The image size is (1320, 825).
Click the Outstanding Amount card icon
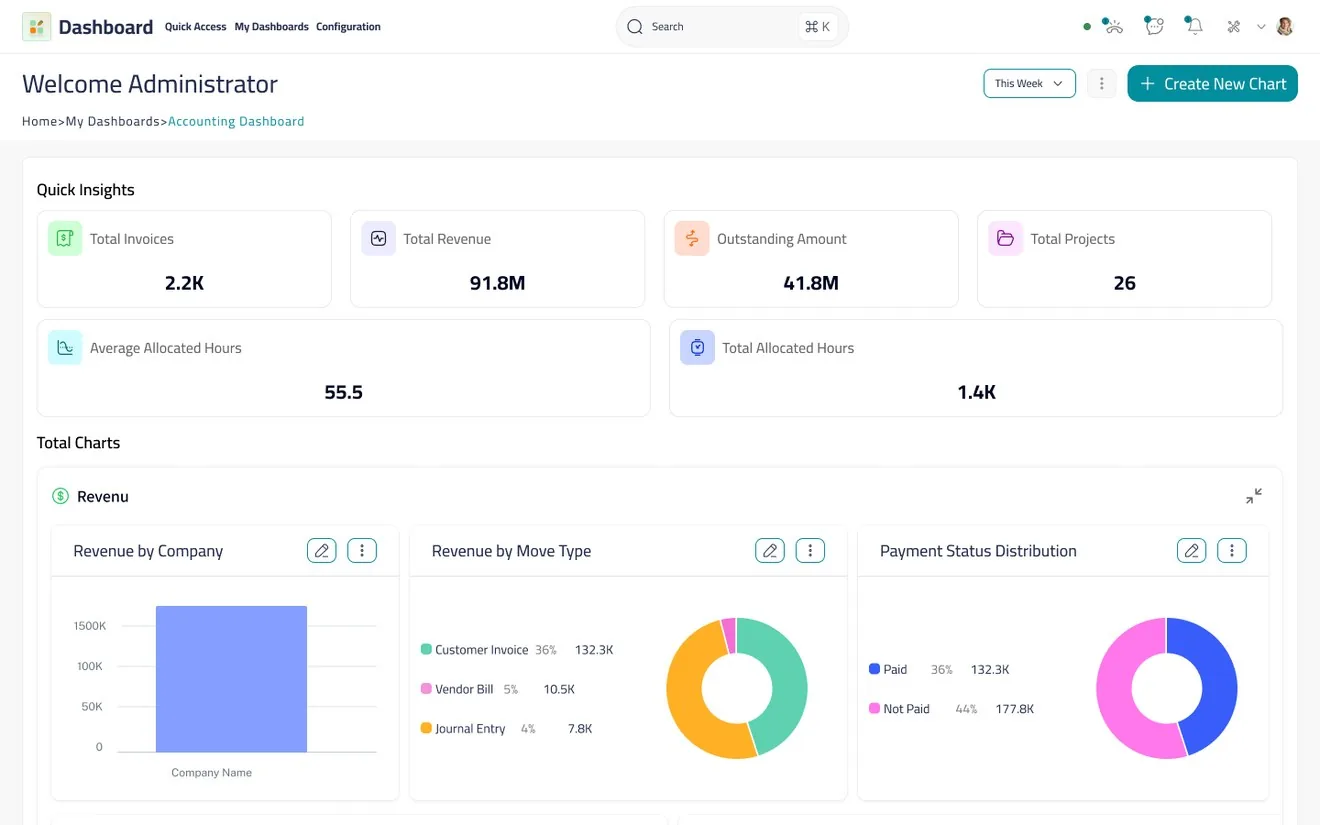[692, 238]
